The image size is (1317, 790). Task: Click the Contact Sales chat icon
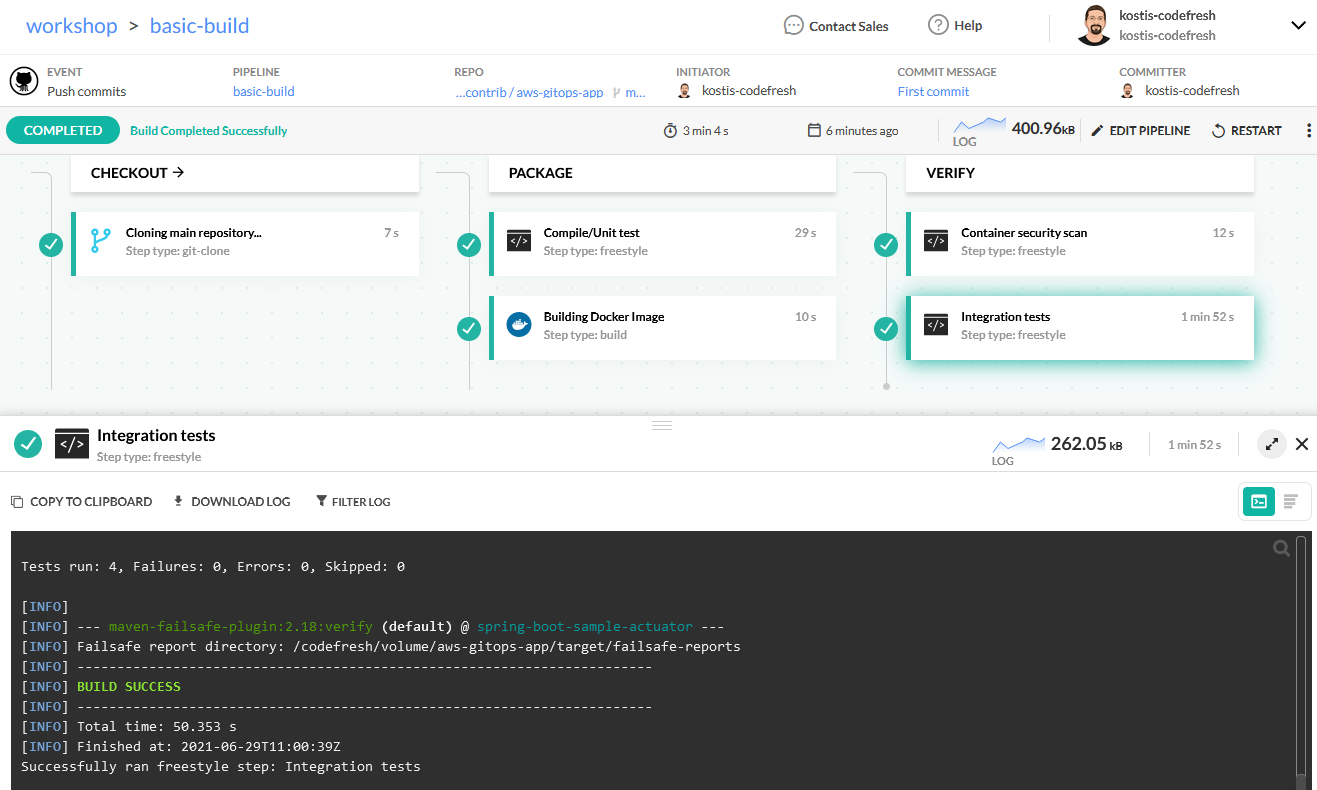(793, 26)
